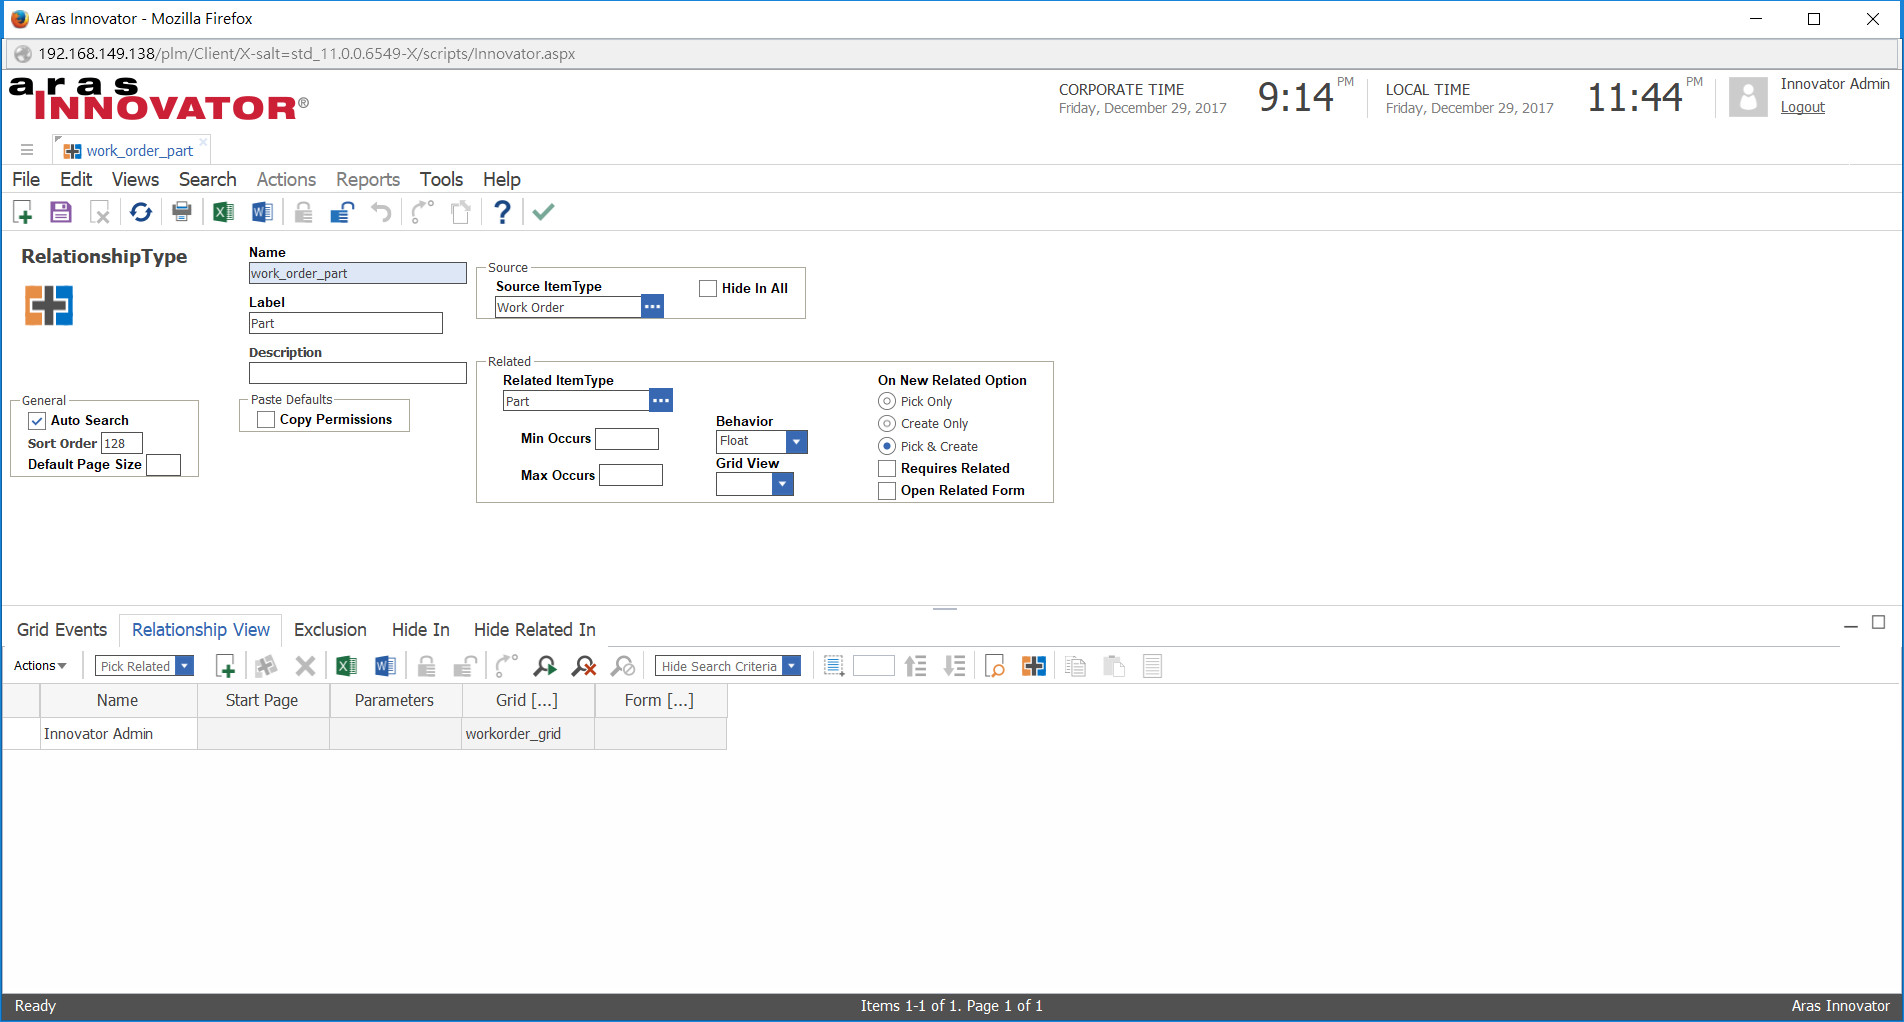Enable the Copy Permissions checkbox

pos(266,420)
